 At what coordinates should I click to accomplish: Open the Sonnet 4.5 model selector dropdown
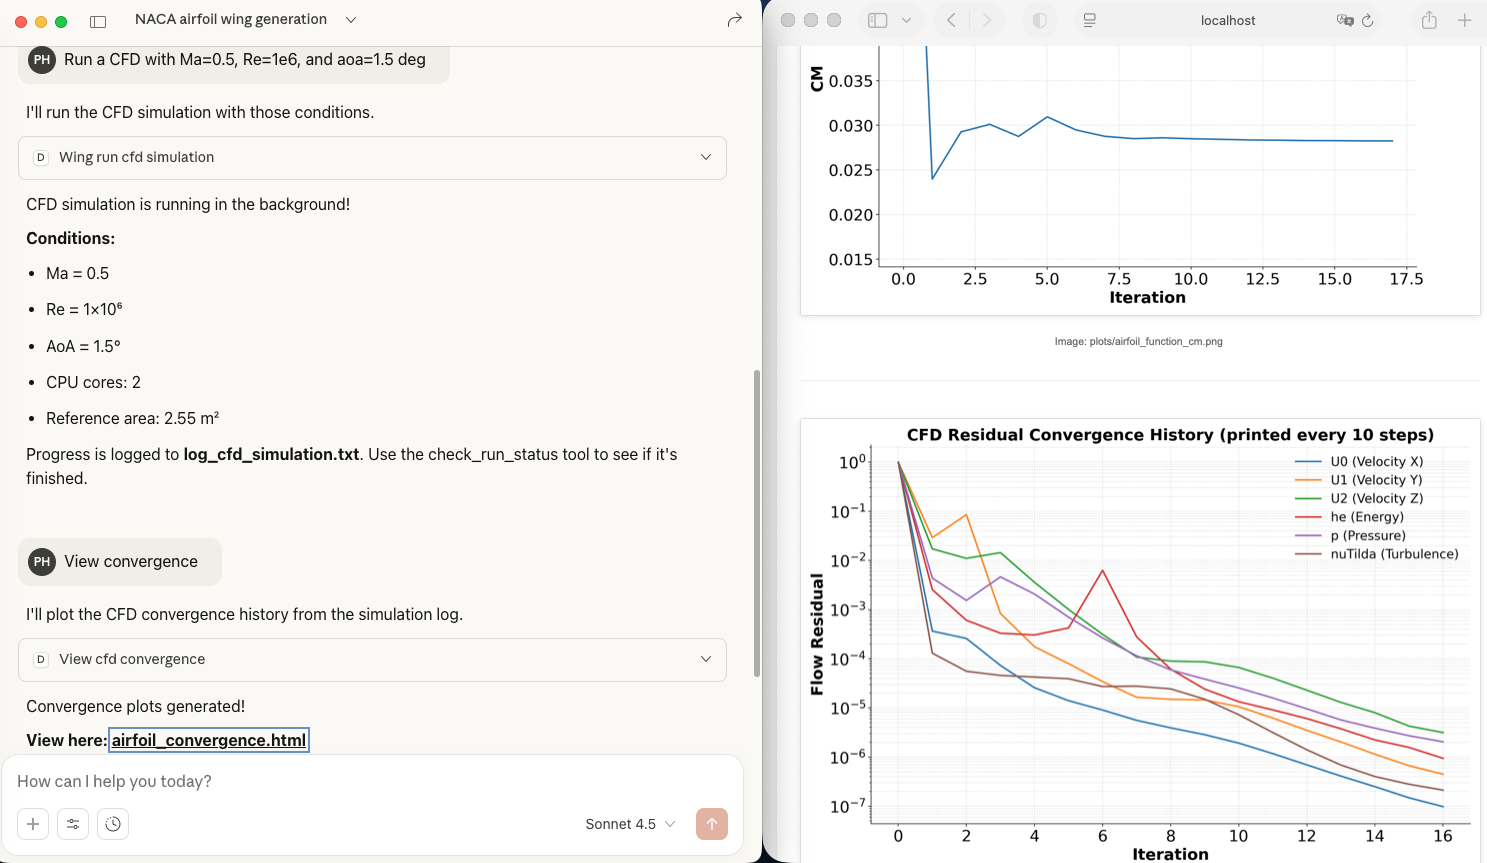(630, 824)
